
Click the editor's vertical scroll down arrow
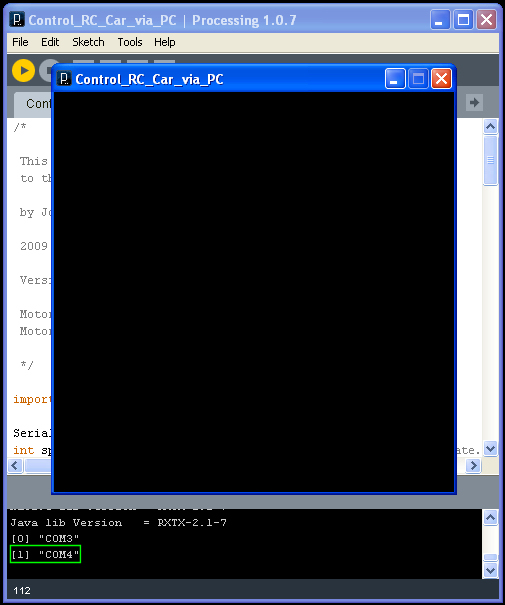coord(490,449)
